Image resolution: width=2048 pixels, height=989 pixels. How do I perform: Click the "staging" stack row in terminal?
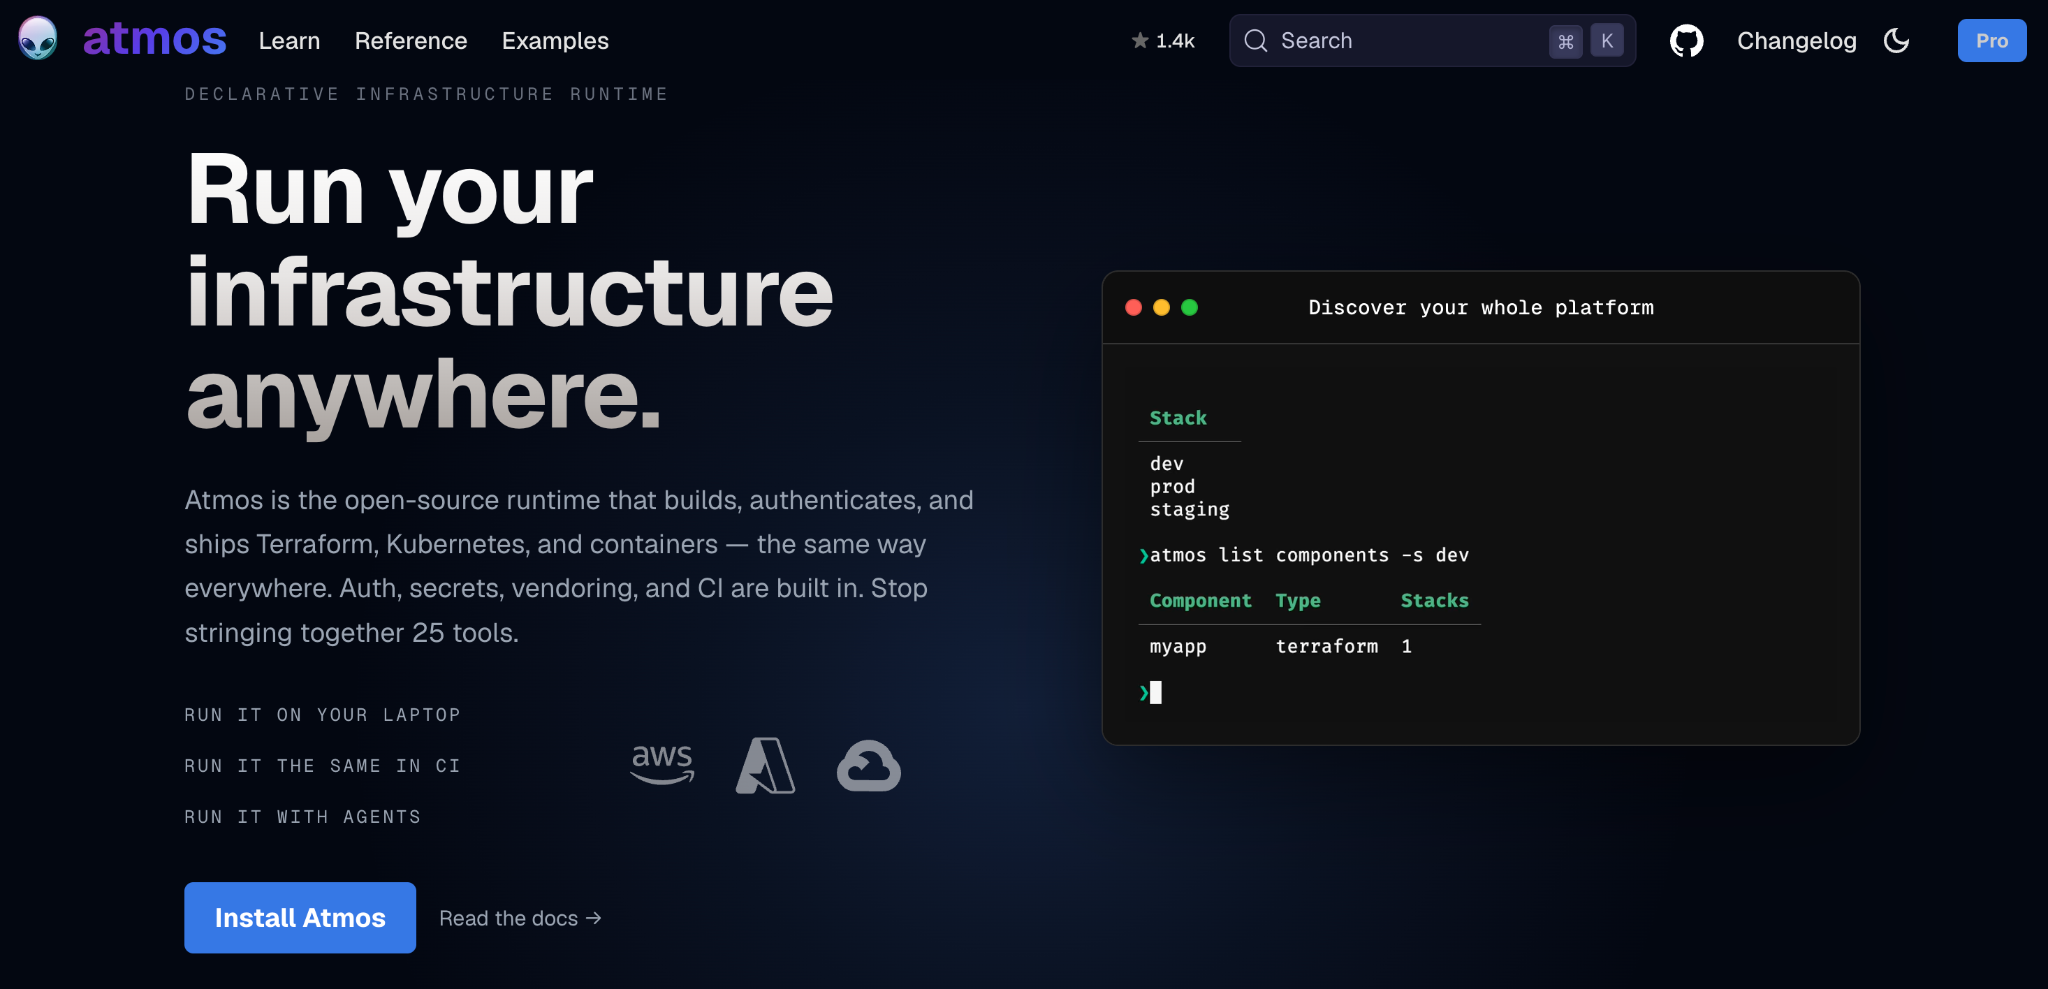(x=1189, y=510)
